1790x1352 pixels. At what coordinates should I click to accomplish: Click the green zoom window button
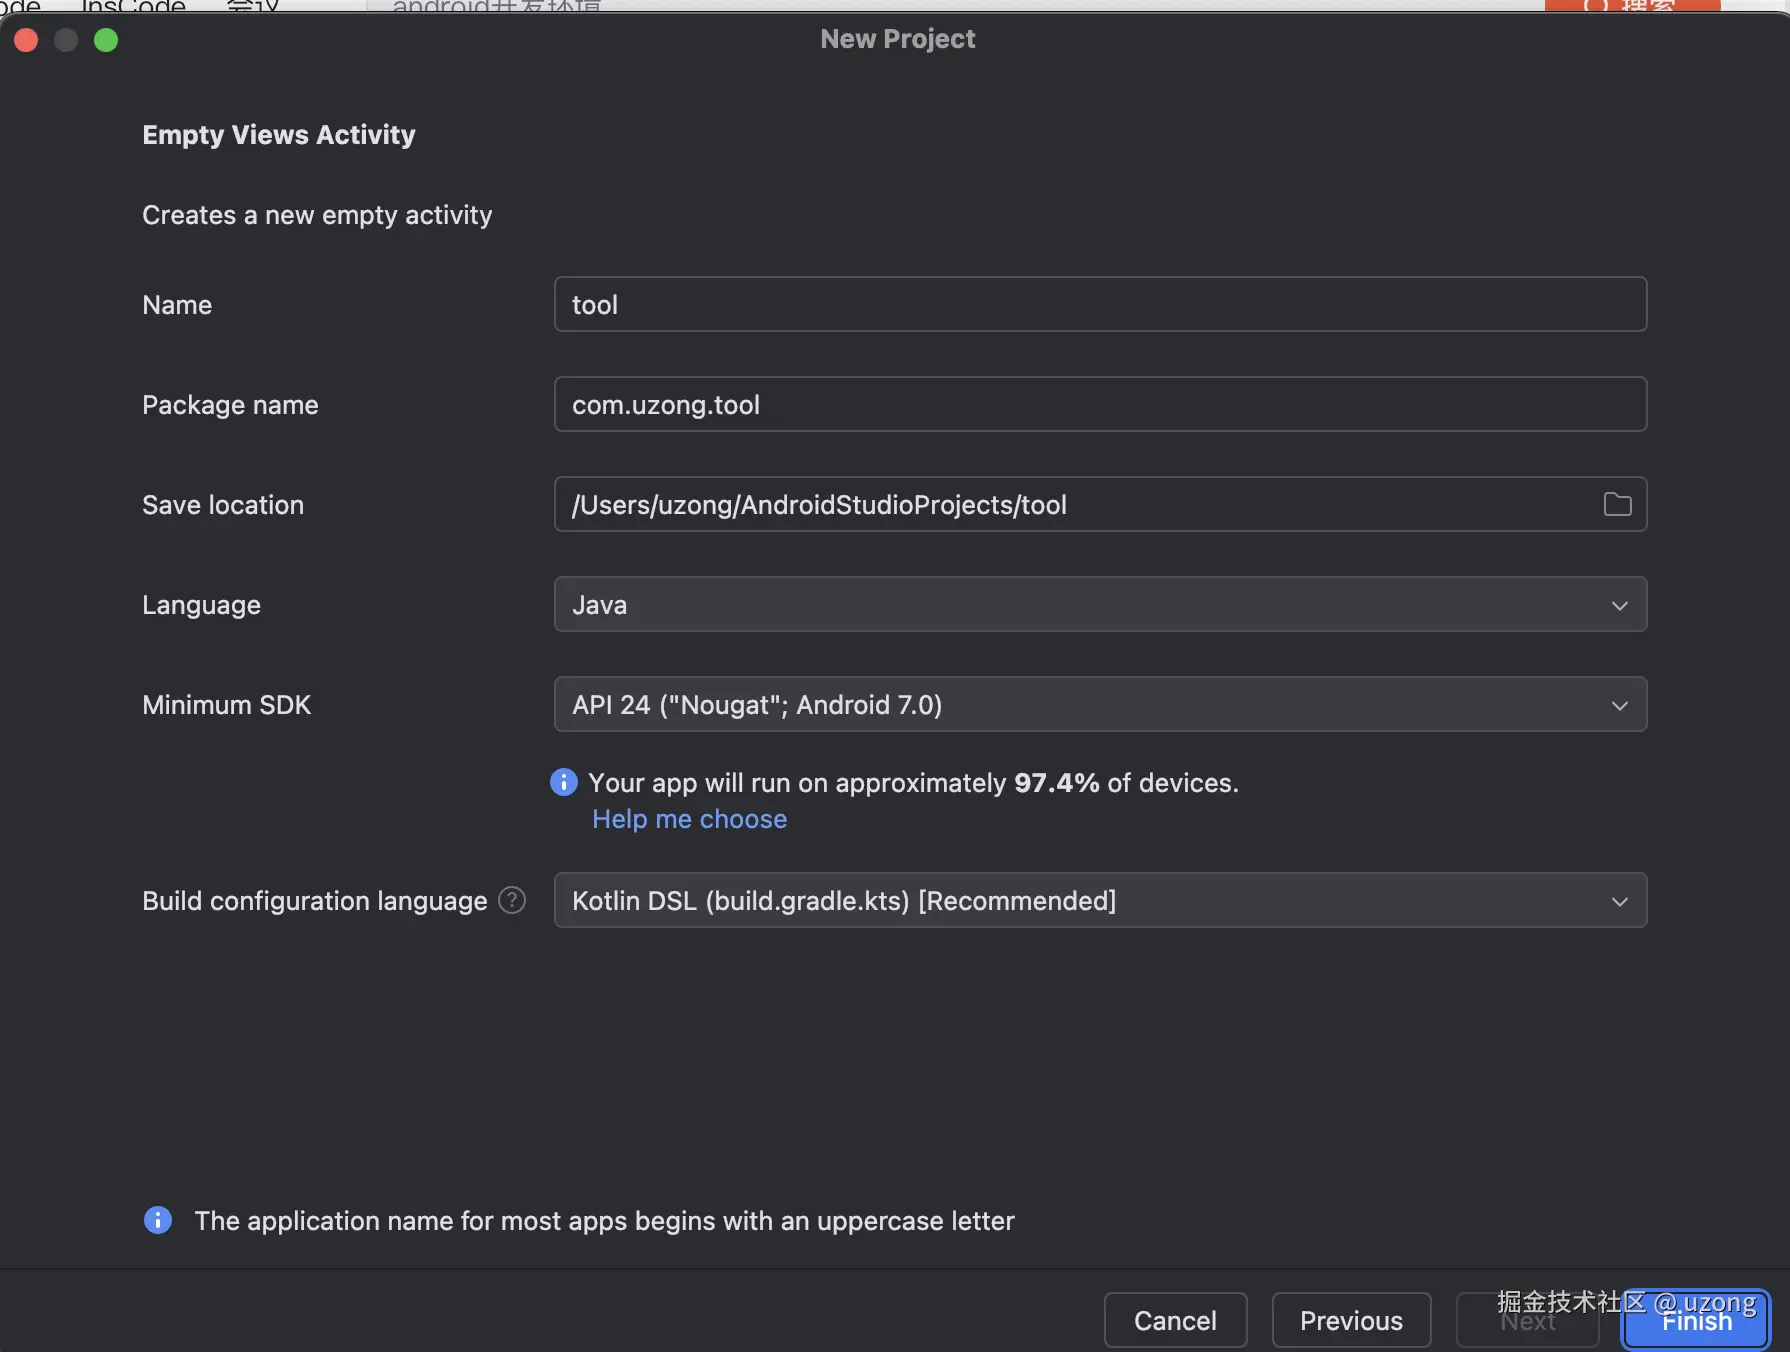[x=106, y=40]
